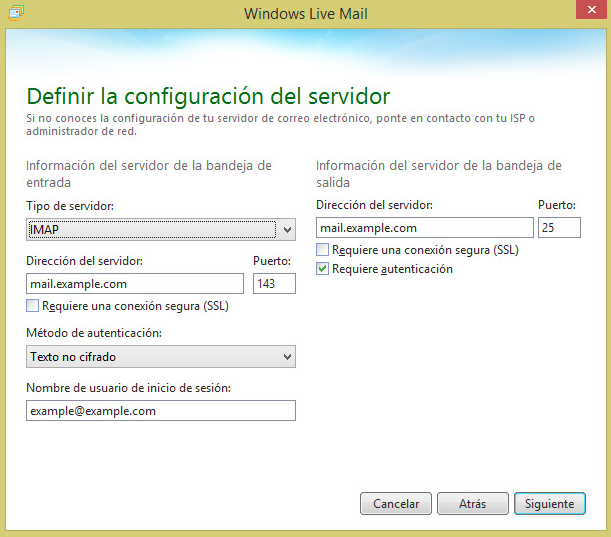Open the Tipo de servidor IMAP dropdown

click(161, 230)
